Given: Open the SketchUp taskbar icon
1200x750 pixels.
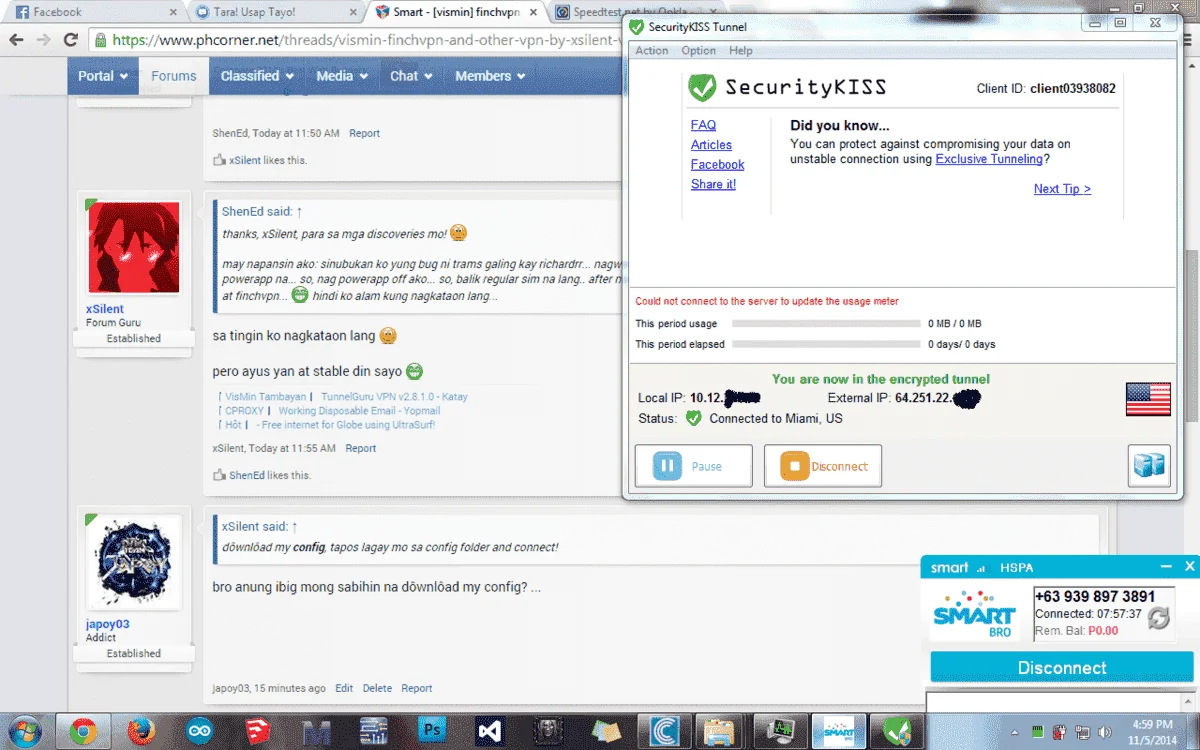Looking at the screenshot, I should tap(257, 731).
